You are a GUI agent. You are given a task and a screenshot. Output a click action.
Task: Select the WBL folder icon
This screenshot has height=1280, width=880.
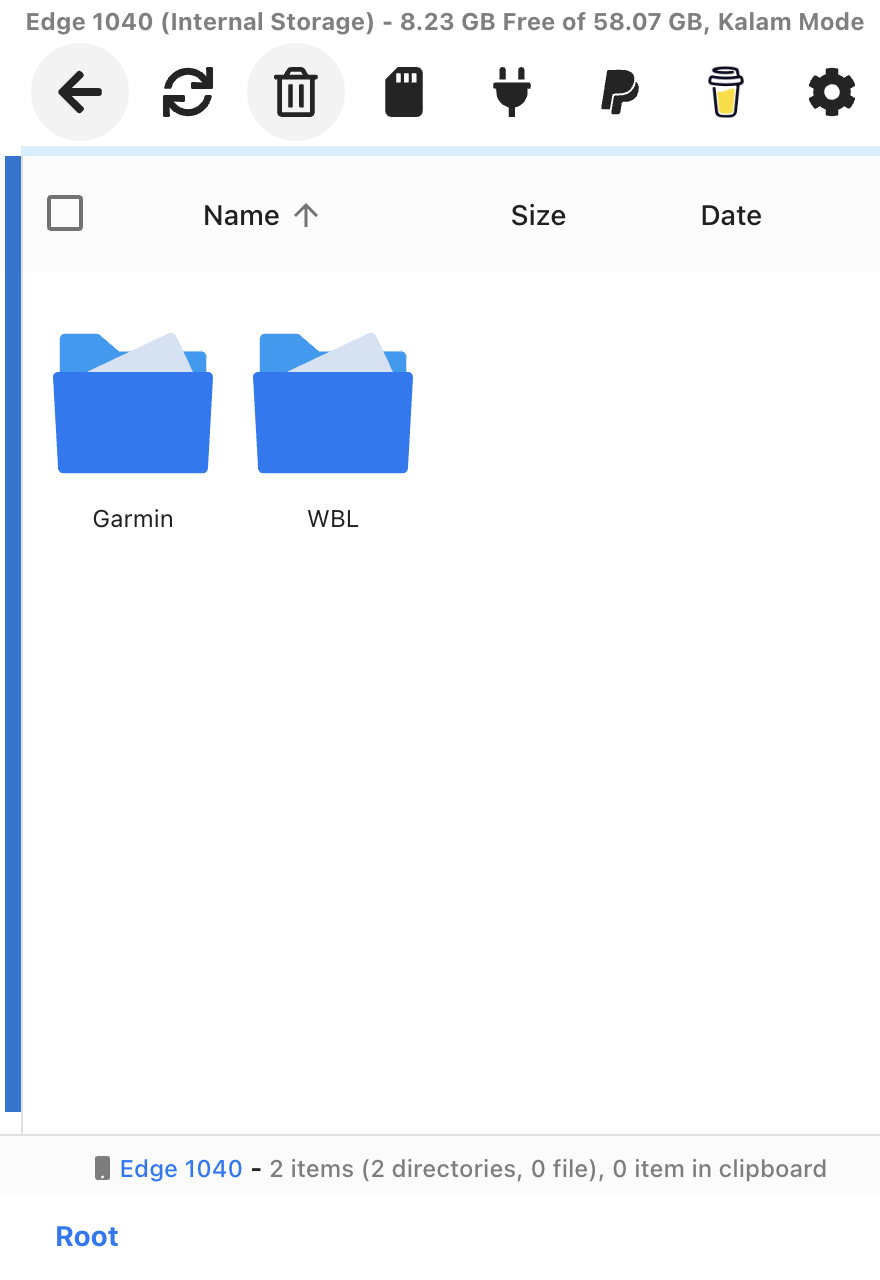333,405
